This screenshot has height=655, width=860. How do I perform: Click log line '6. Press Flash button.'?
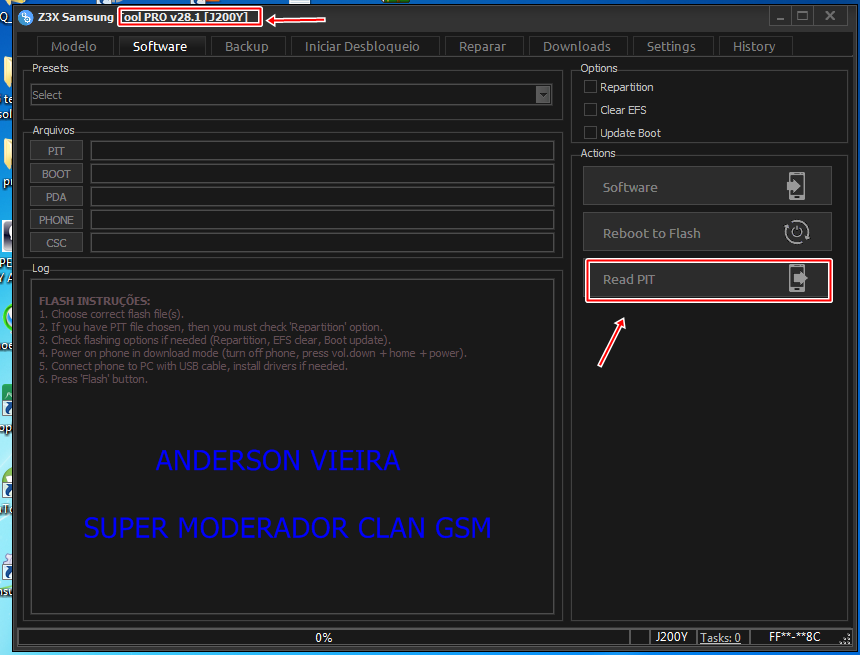click(93, 379)
